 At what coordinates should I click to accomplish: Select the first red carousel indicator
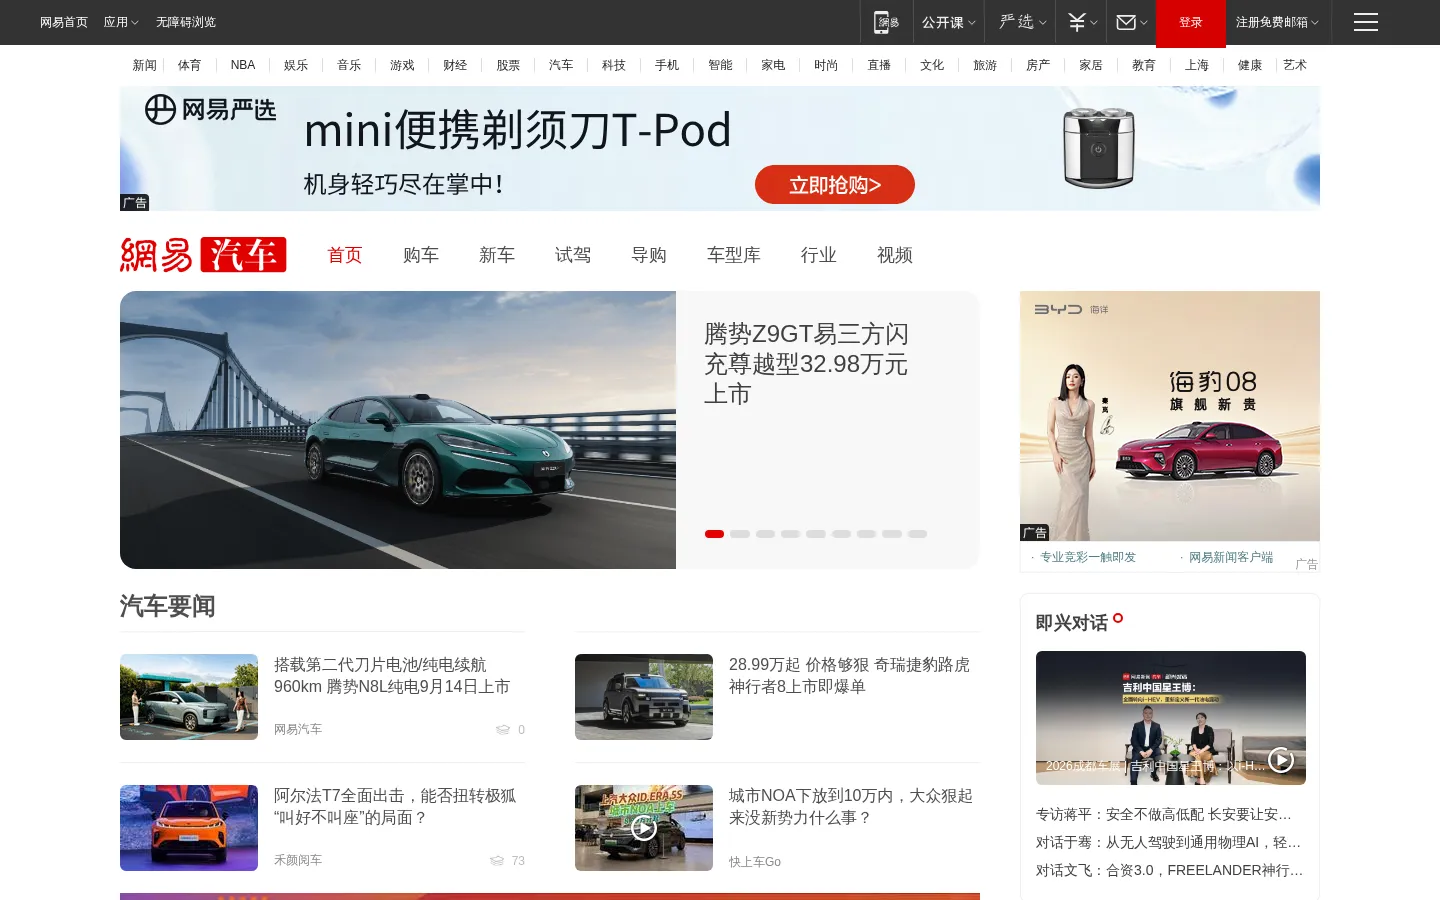pos(714,534)
